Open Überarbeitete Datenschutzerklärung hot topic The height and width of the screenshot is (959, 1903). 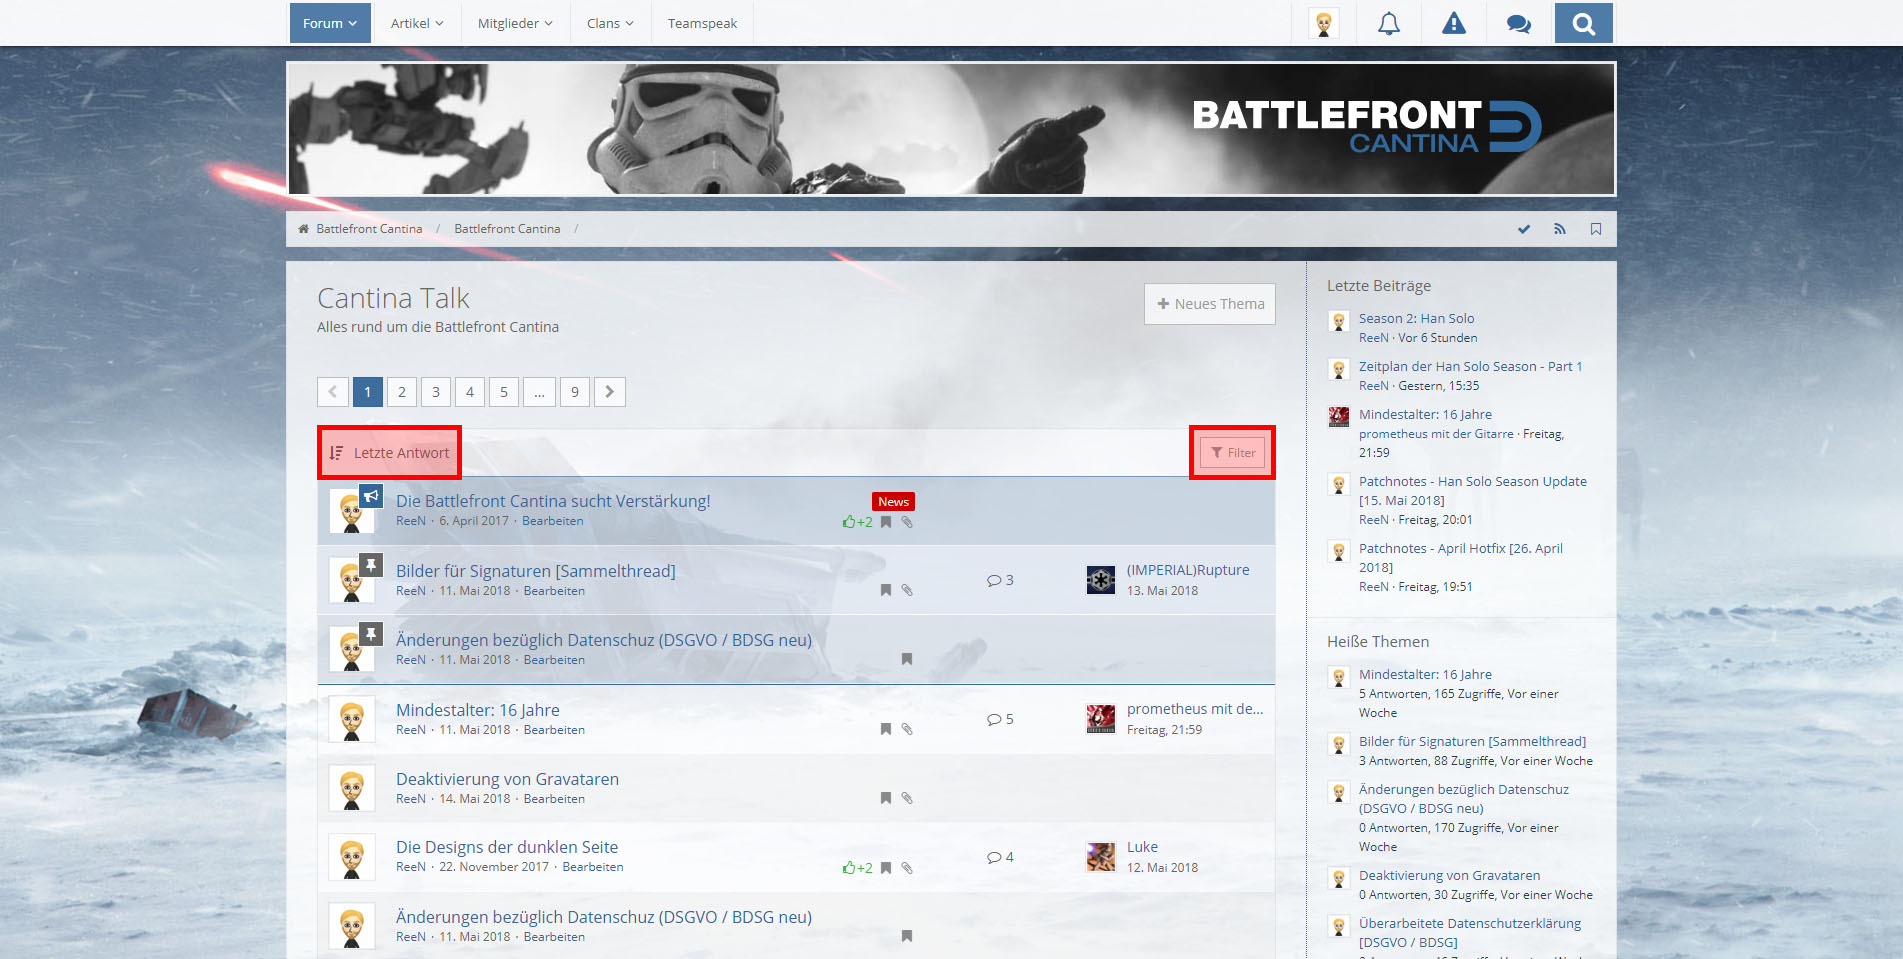pos(1470,933)
